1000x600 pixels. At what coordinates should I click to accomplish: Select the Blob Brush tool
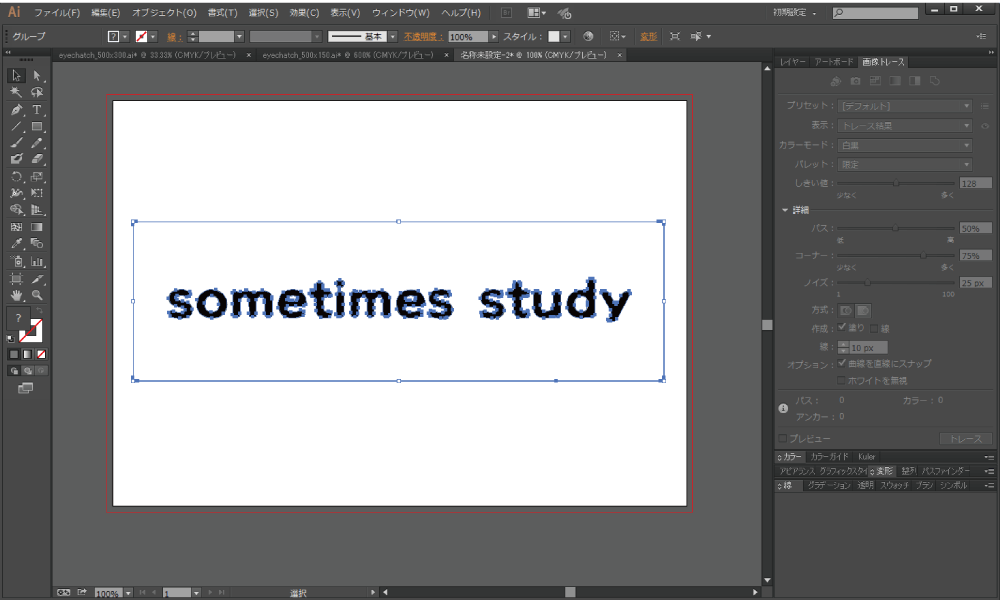tap(16, 159)
